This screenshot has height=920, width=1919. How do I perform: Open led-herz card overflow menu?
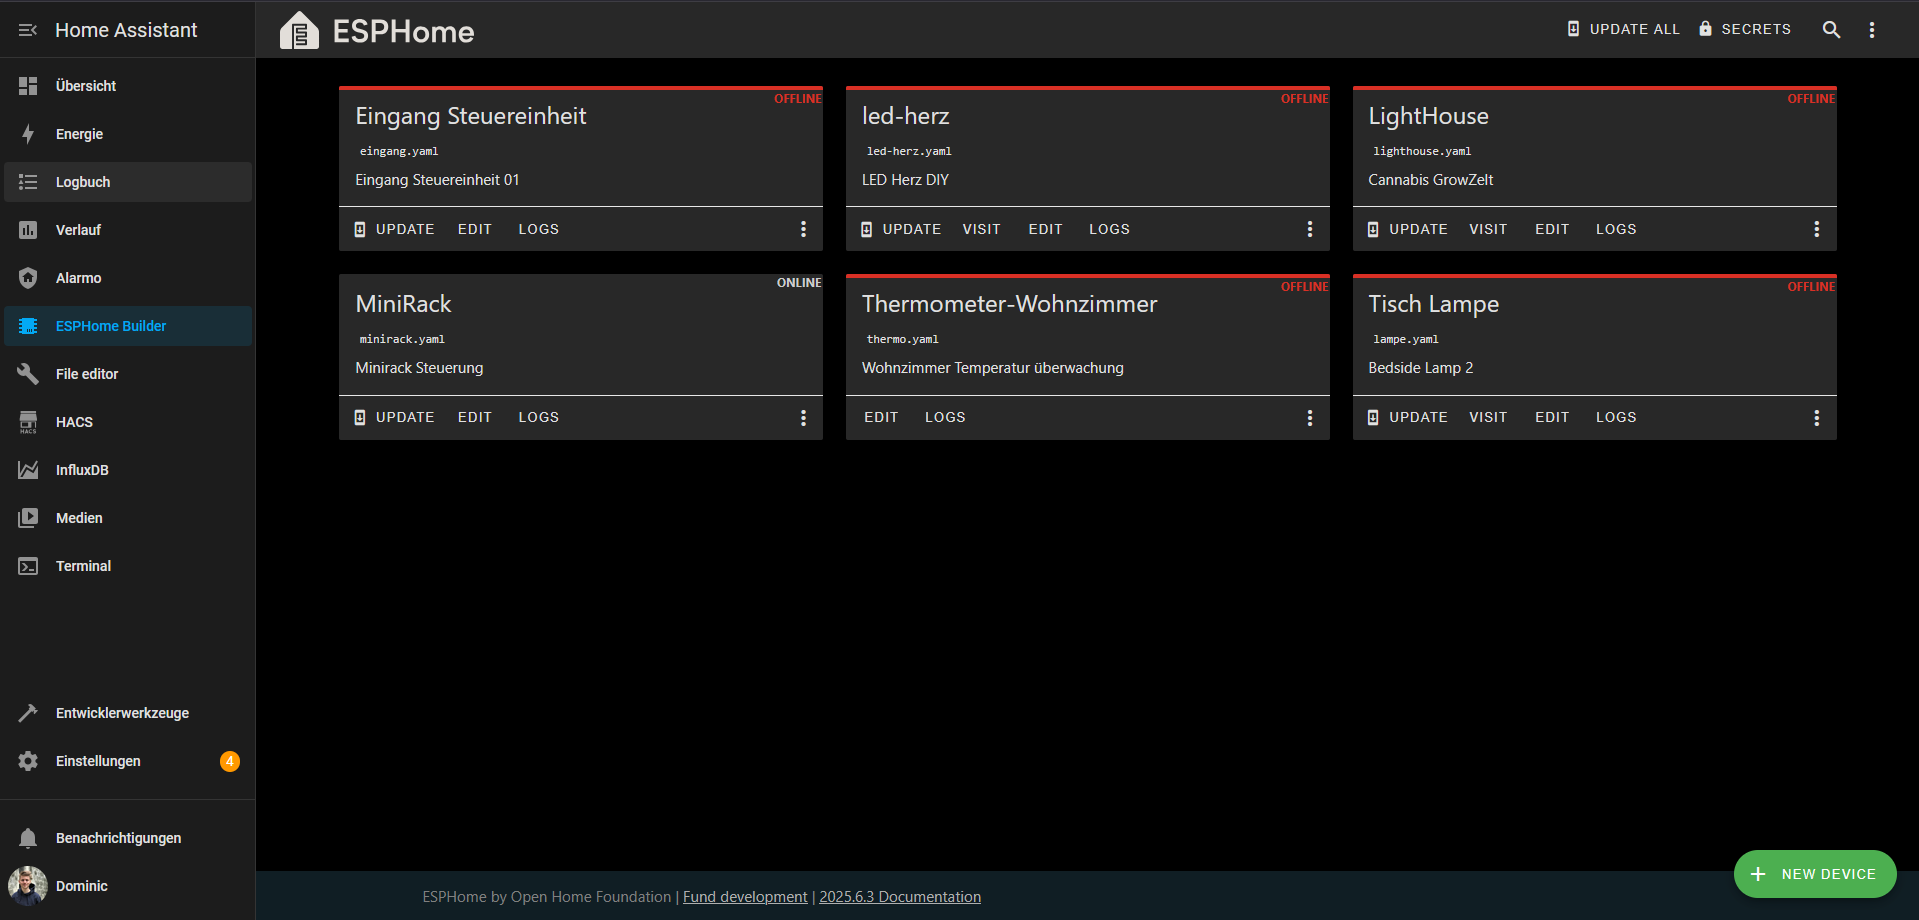[1310, 229]
